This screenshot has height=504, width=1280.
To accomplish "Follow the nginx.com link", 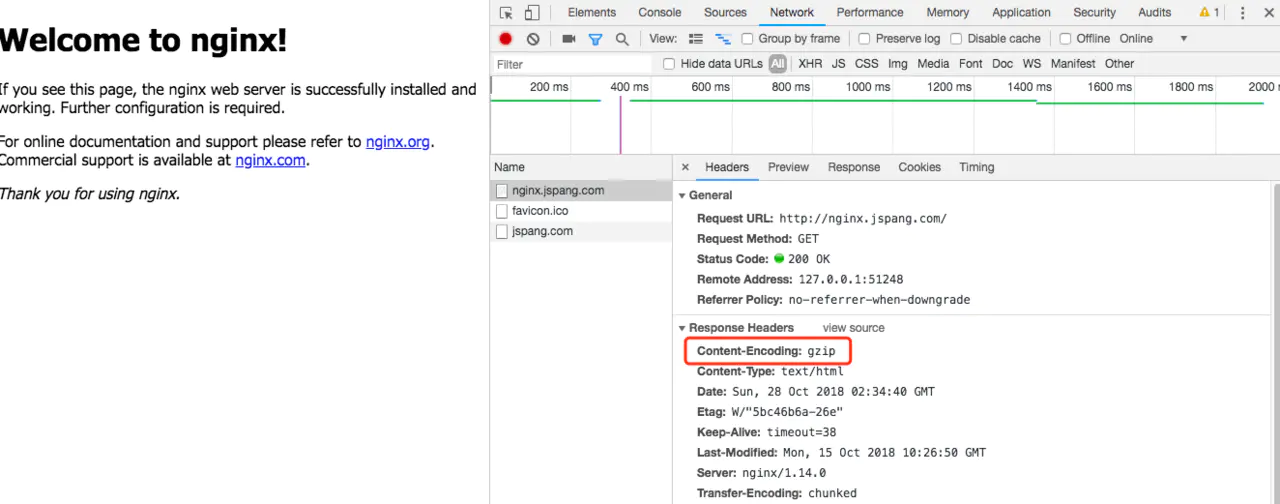I will pyautogui.click(x=271, y=160).
